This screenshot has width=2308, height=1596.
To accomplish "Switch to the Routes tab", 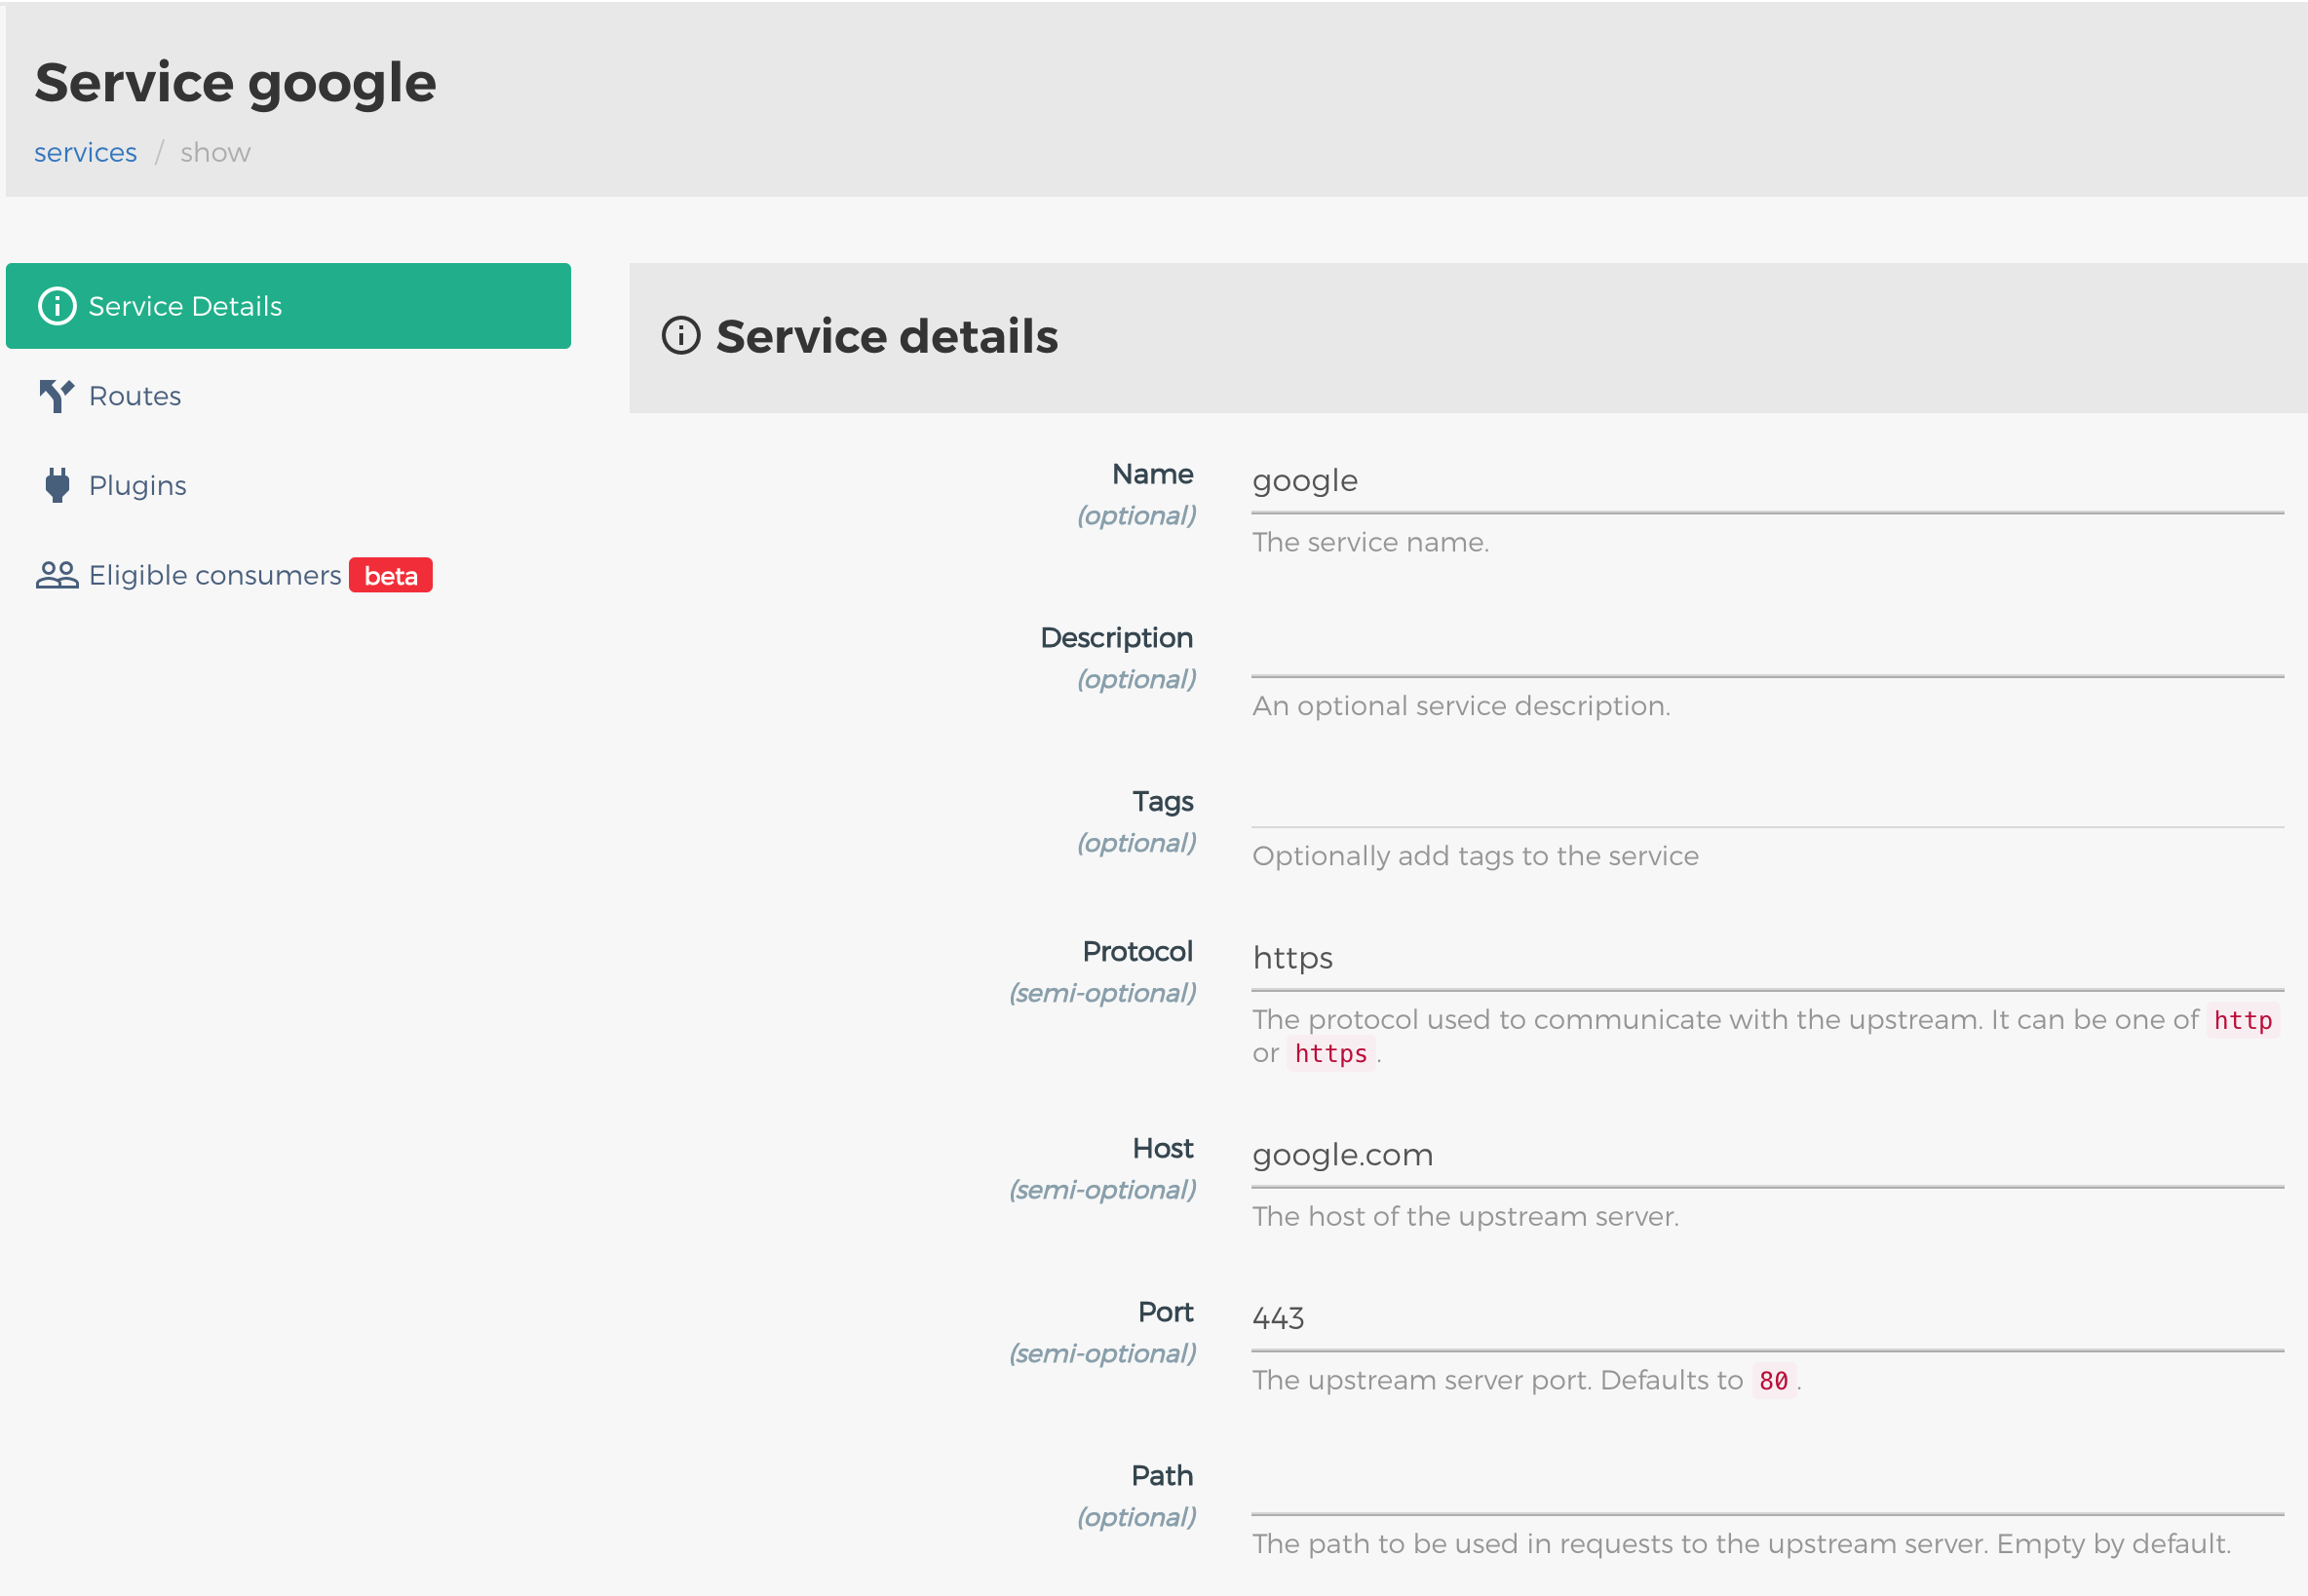I will pyautogui.click(x=288, y=396).
